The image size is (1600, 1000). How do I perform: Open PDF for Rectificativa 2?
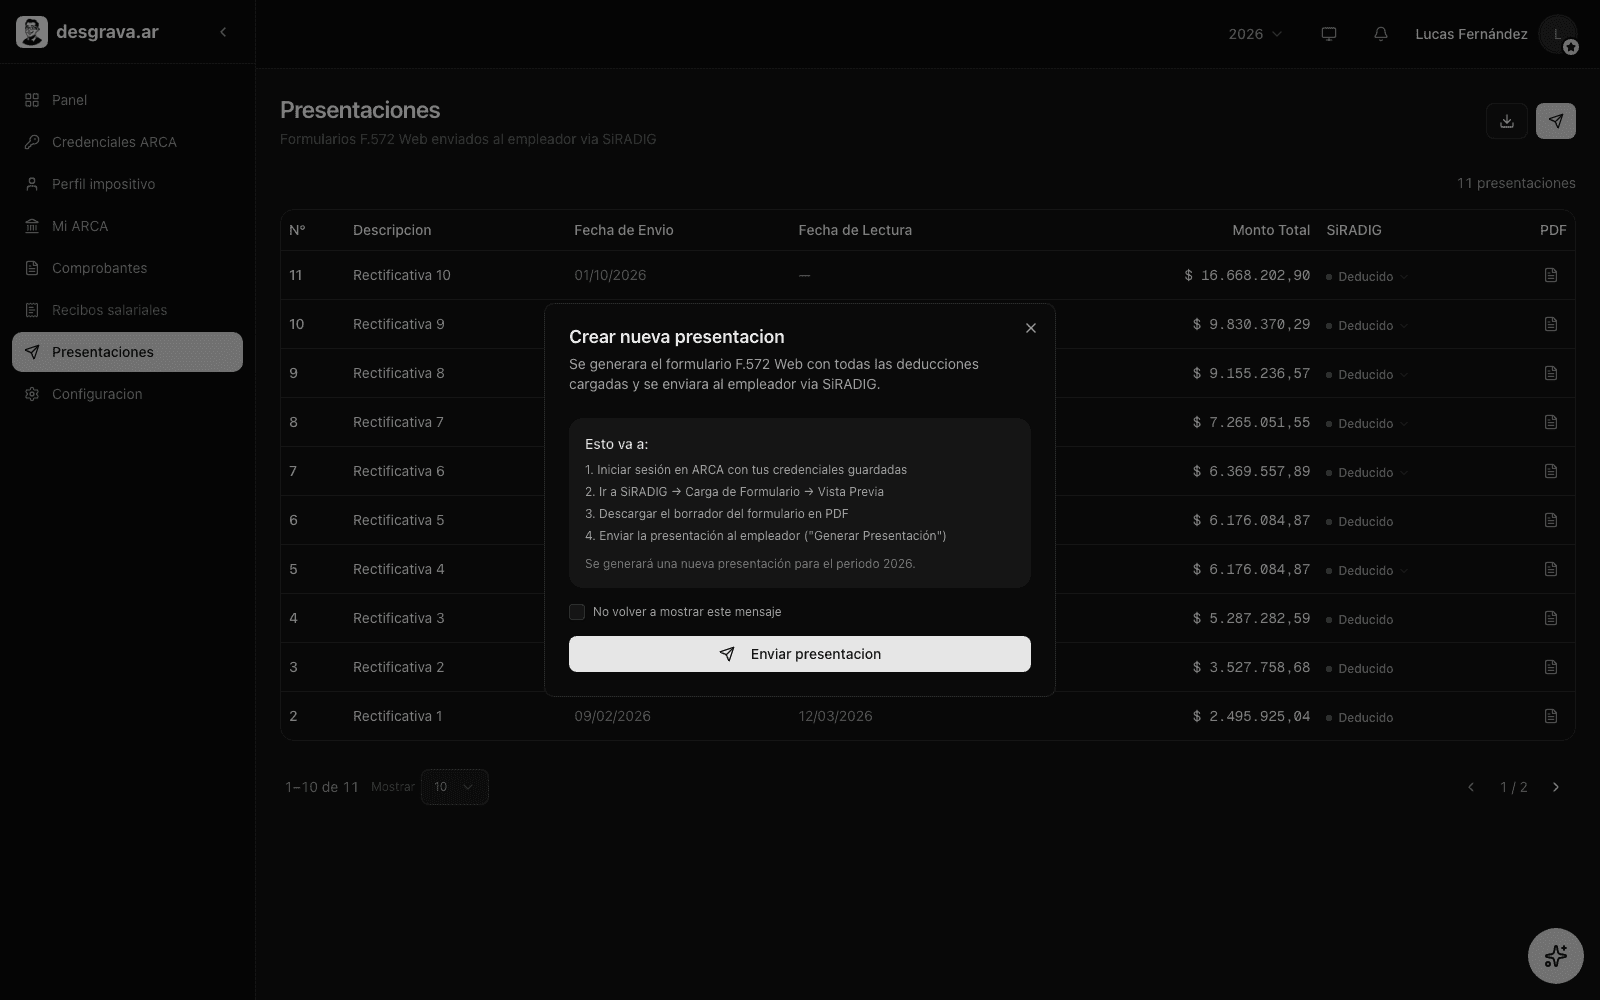[x=1551, y=667]
